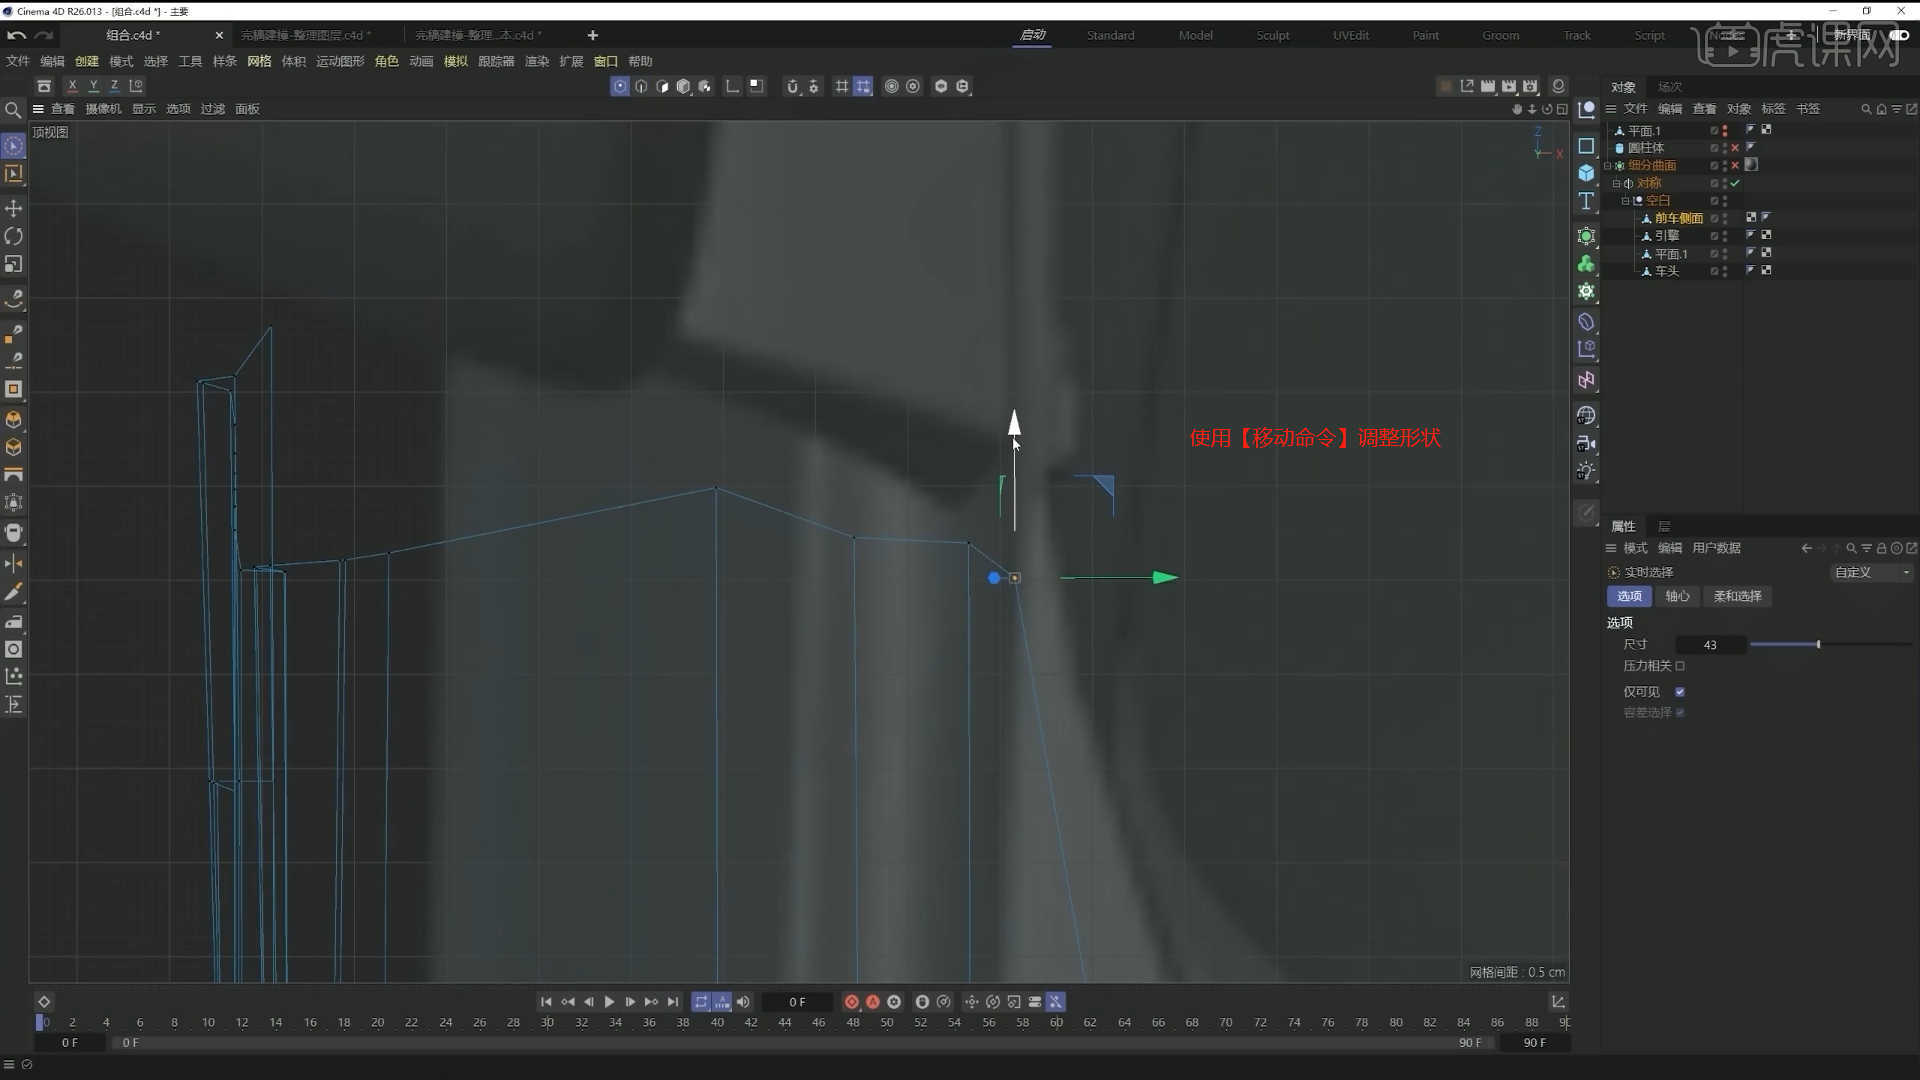Viewport: 1920px width, 1080px height.
Task: Click the Light object icon in right palette
Action: (x=1586, y=471)
